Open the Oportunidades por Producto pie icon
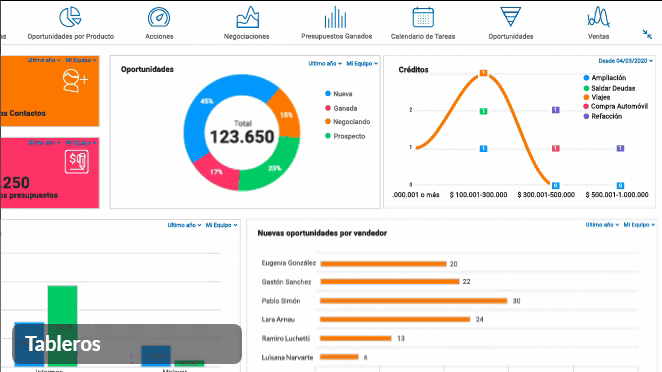Screen dimensions: 662x372 point(70,17)
